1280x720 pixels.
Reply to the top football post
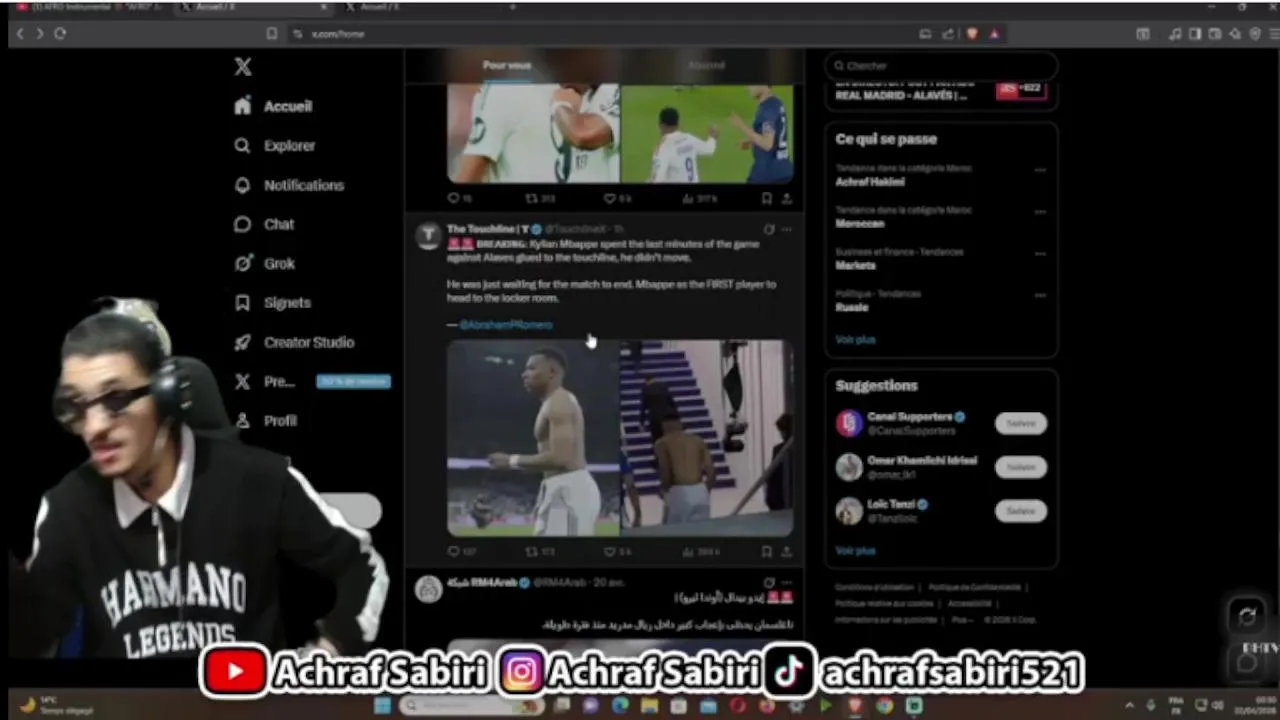458,199
